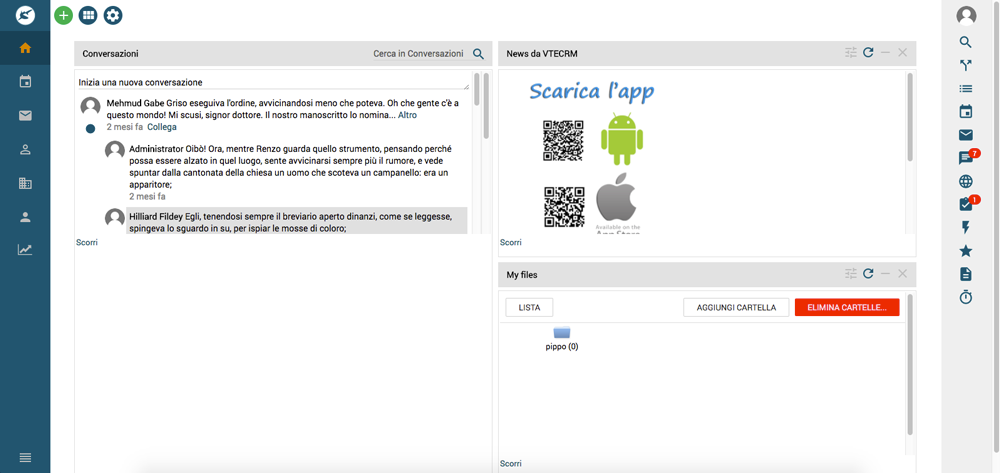This screenshot has width=1000, height=473.
Task: Open the leads outline-person icon in left sidebar
Action: click(x=25, y=149)
